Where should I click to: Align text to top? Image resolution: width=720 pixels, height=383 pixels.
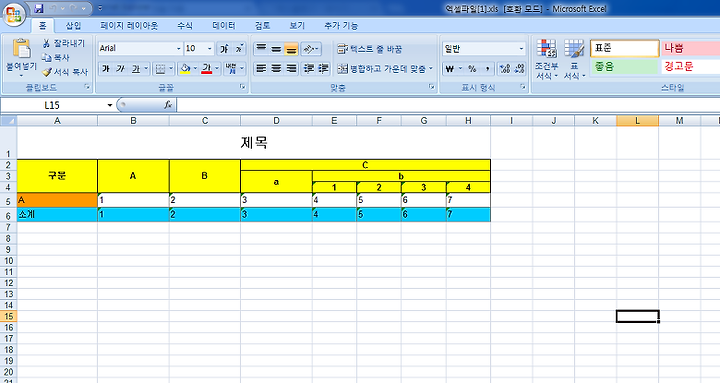tap(261, 49)
